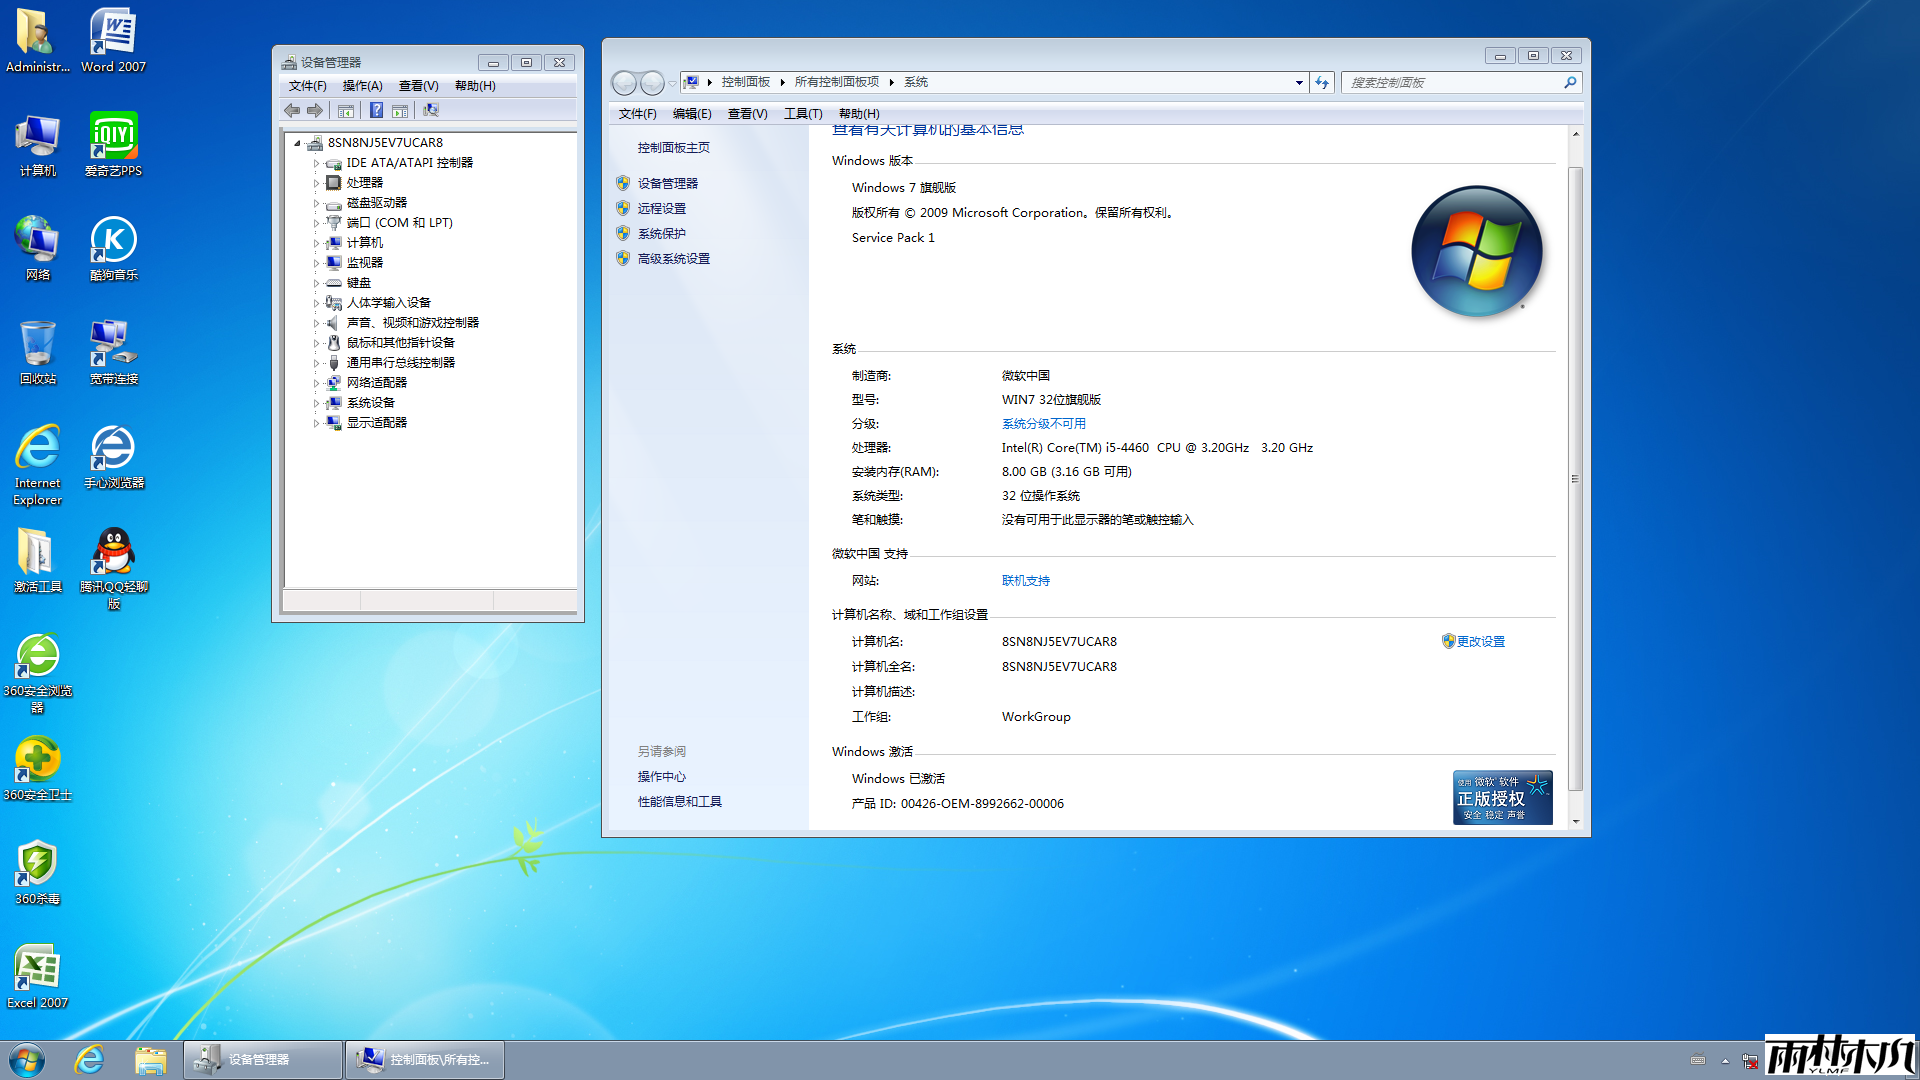The image size is (1920, 1080).
Task: Click the blue help icon in Device Manager toolbar
Action: click(376, 110)
